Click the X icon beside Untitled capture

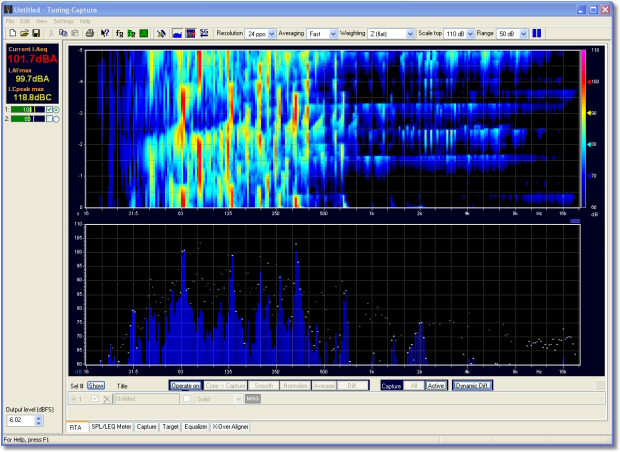tap(107, 399)
